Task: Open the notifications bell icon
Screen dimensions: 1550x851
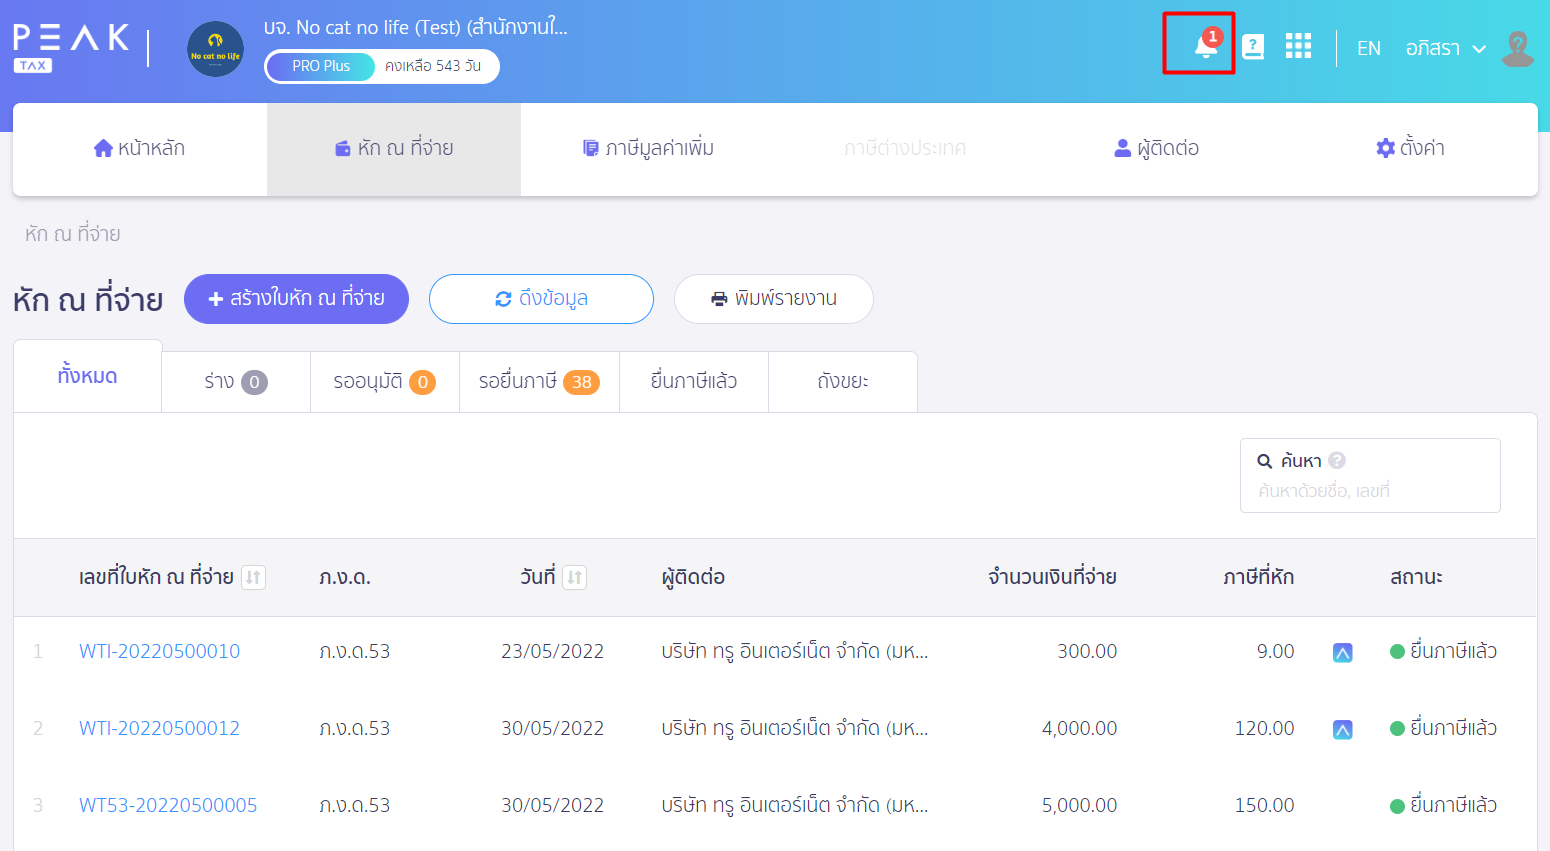Action: 1205,46
